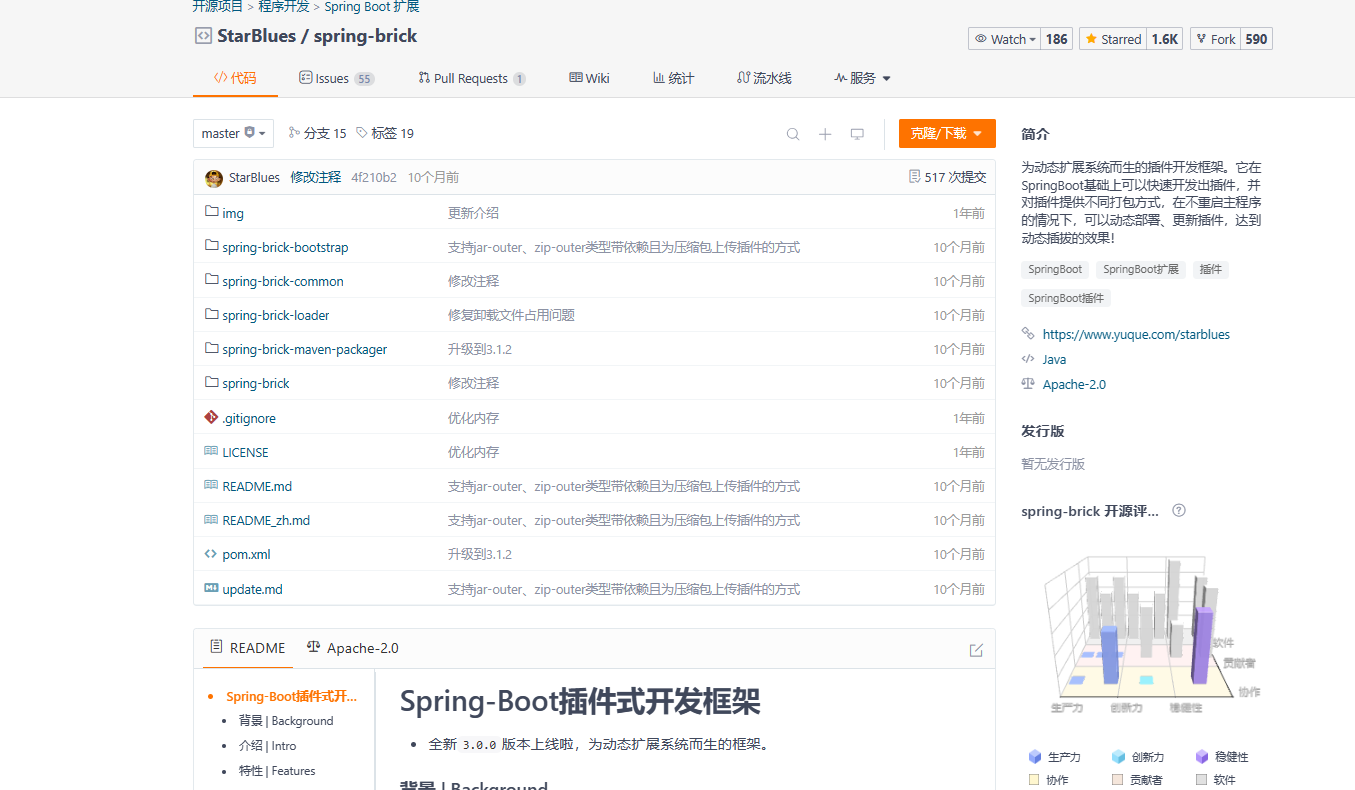Open the README_zh.md file
Viewport: 1355px width, 790px height.
(266, 520)
